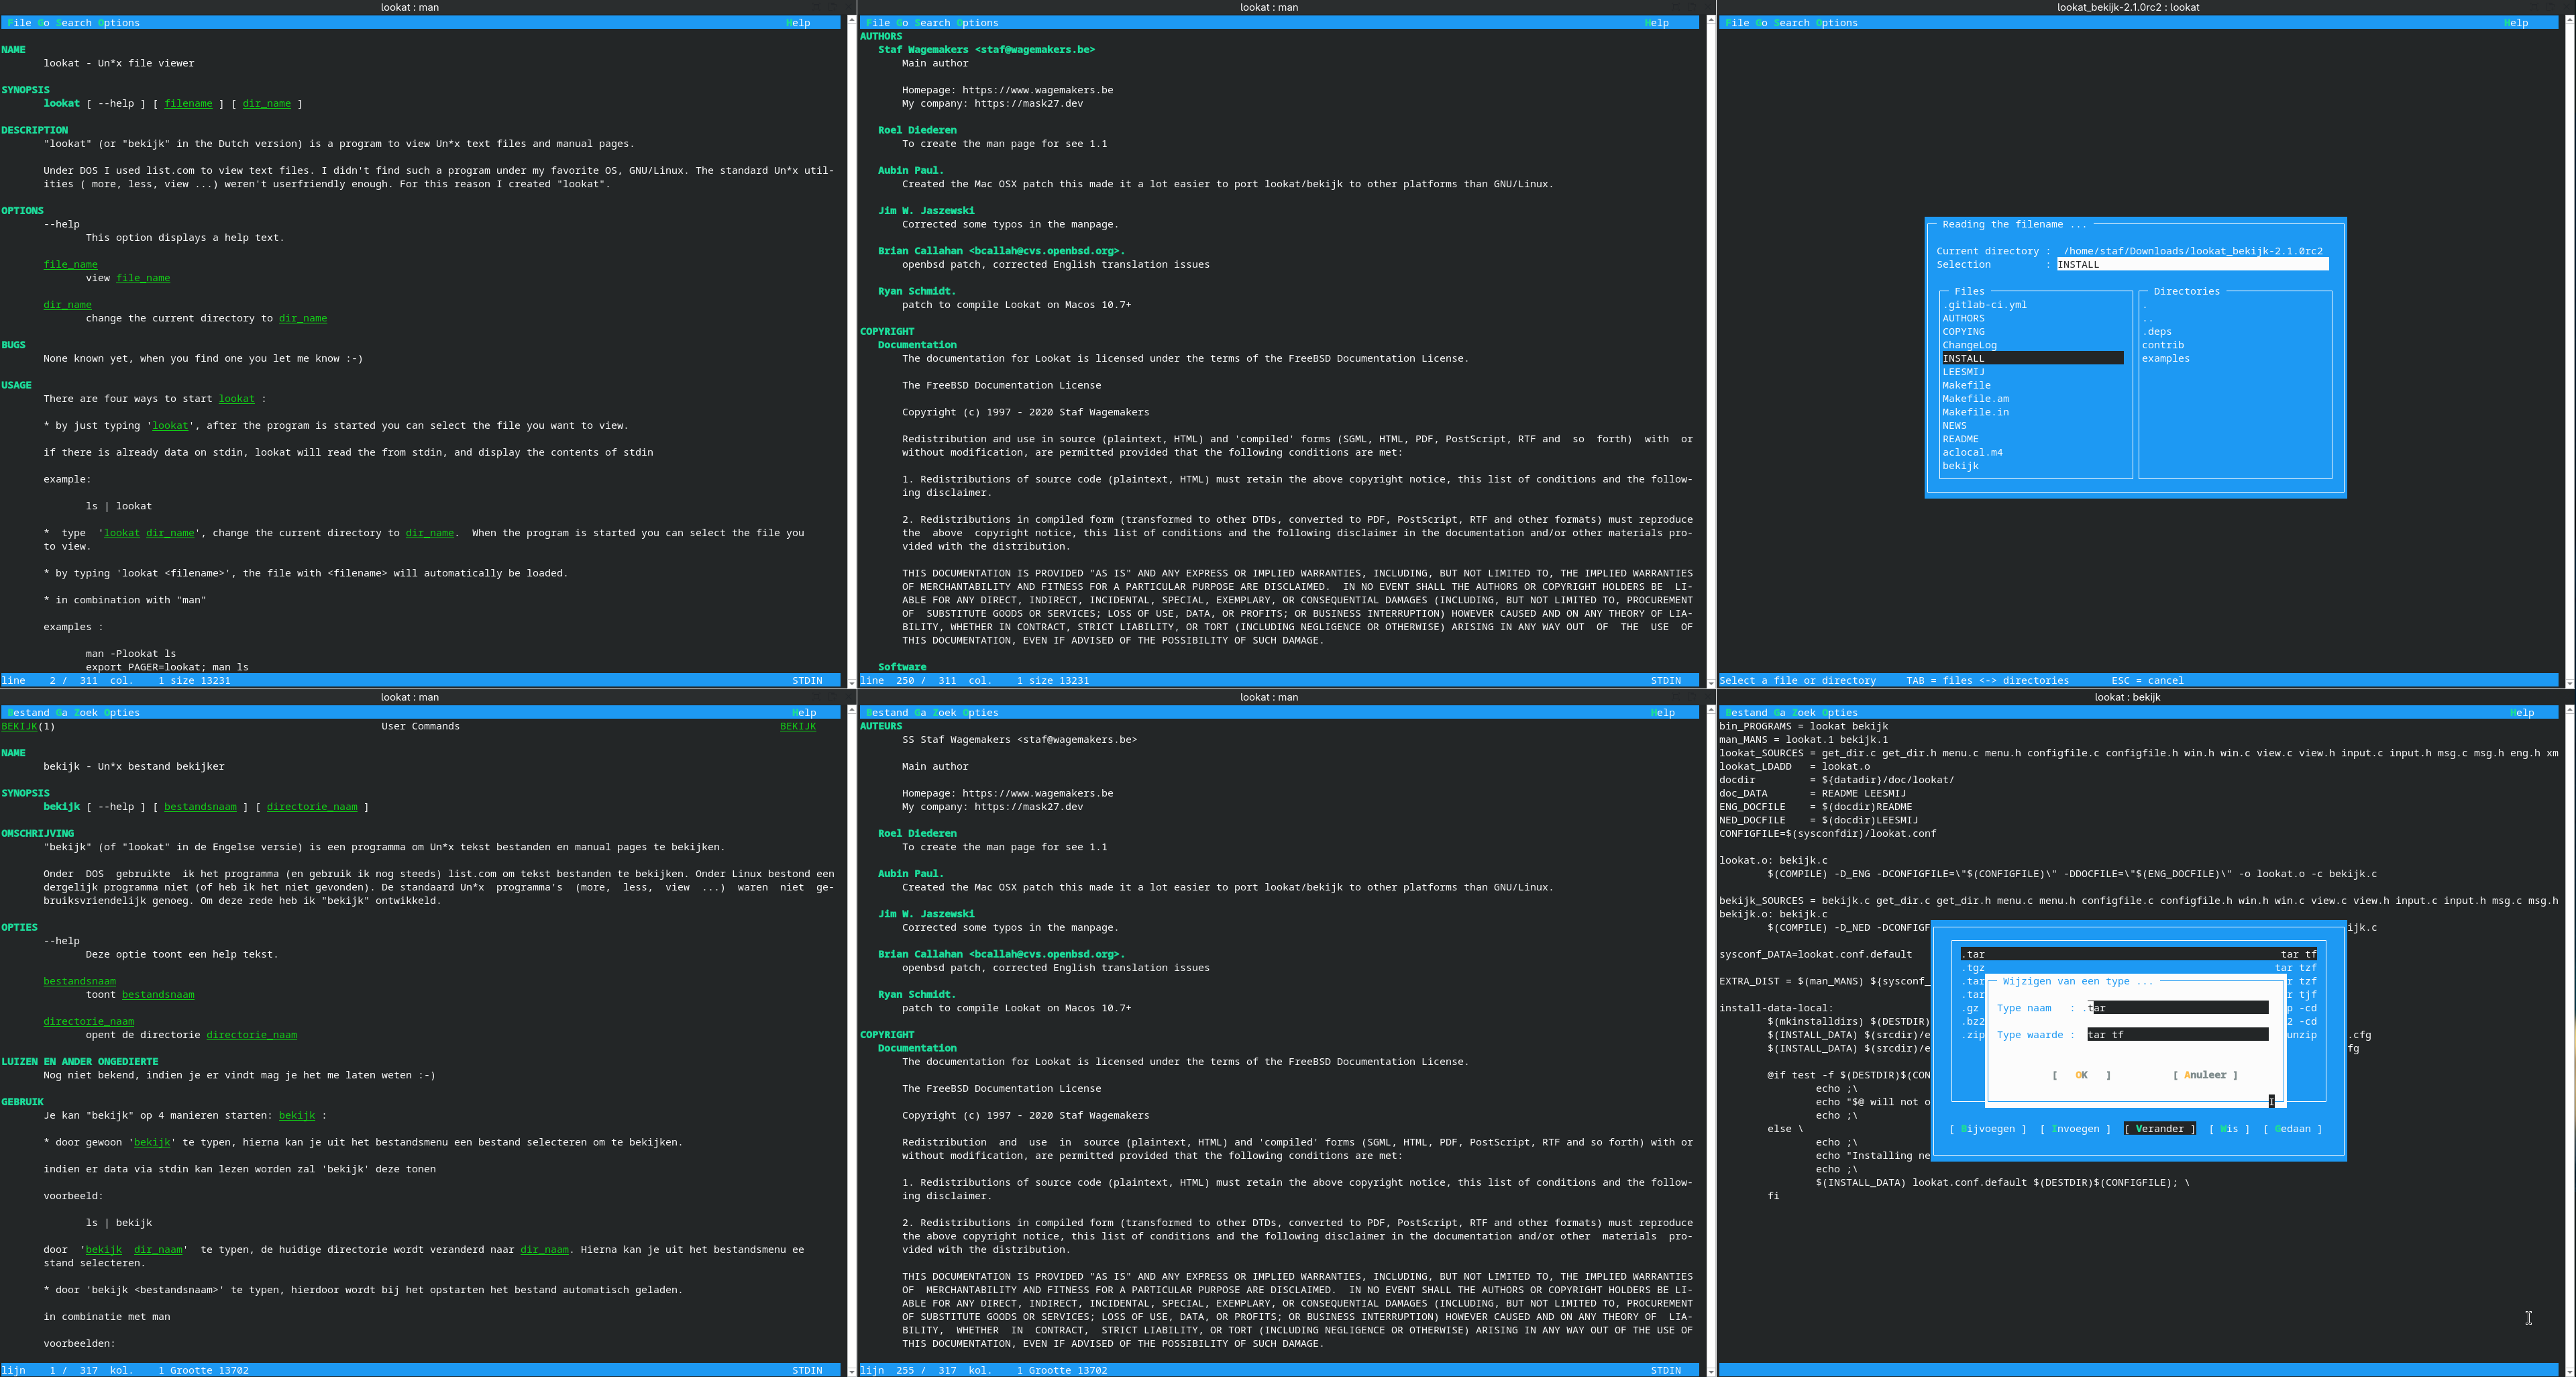2576x1377 pixels.
Task: Click the Bijvoegen button
Action: click(x=1987, y=1129)
